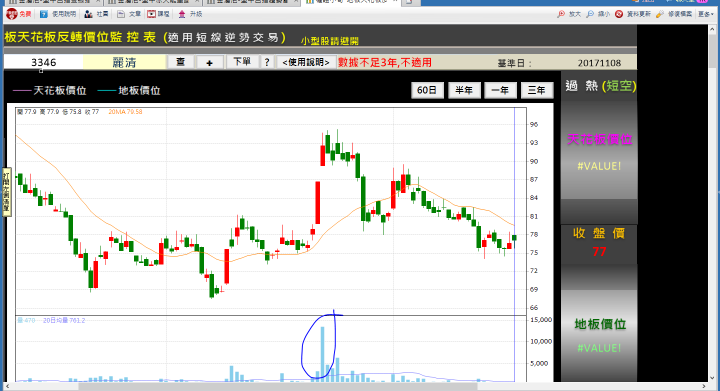Screen dimensions: 720x391
Task: Click the 收盤價 value 77
Action: click(599, 251)
